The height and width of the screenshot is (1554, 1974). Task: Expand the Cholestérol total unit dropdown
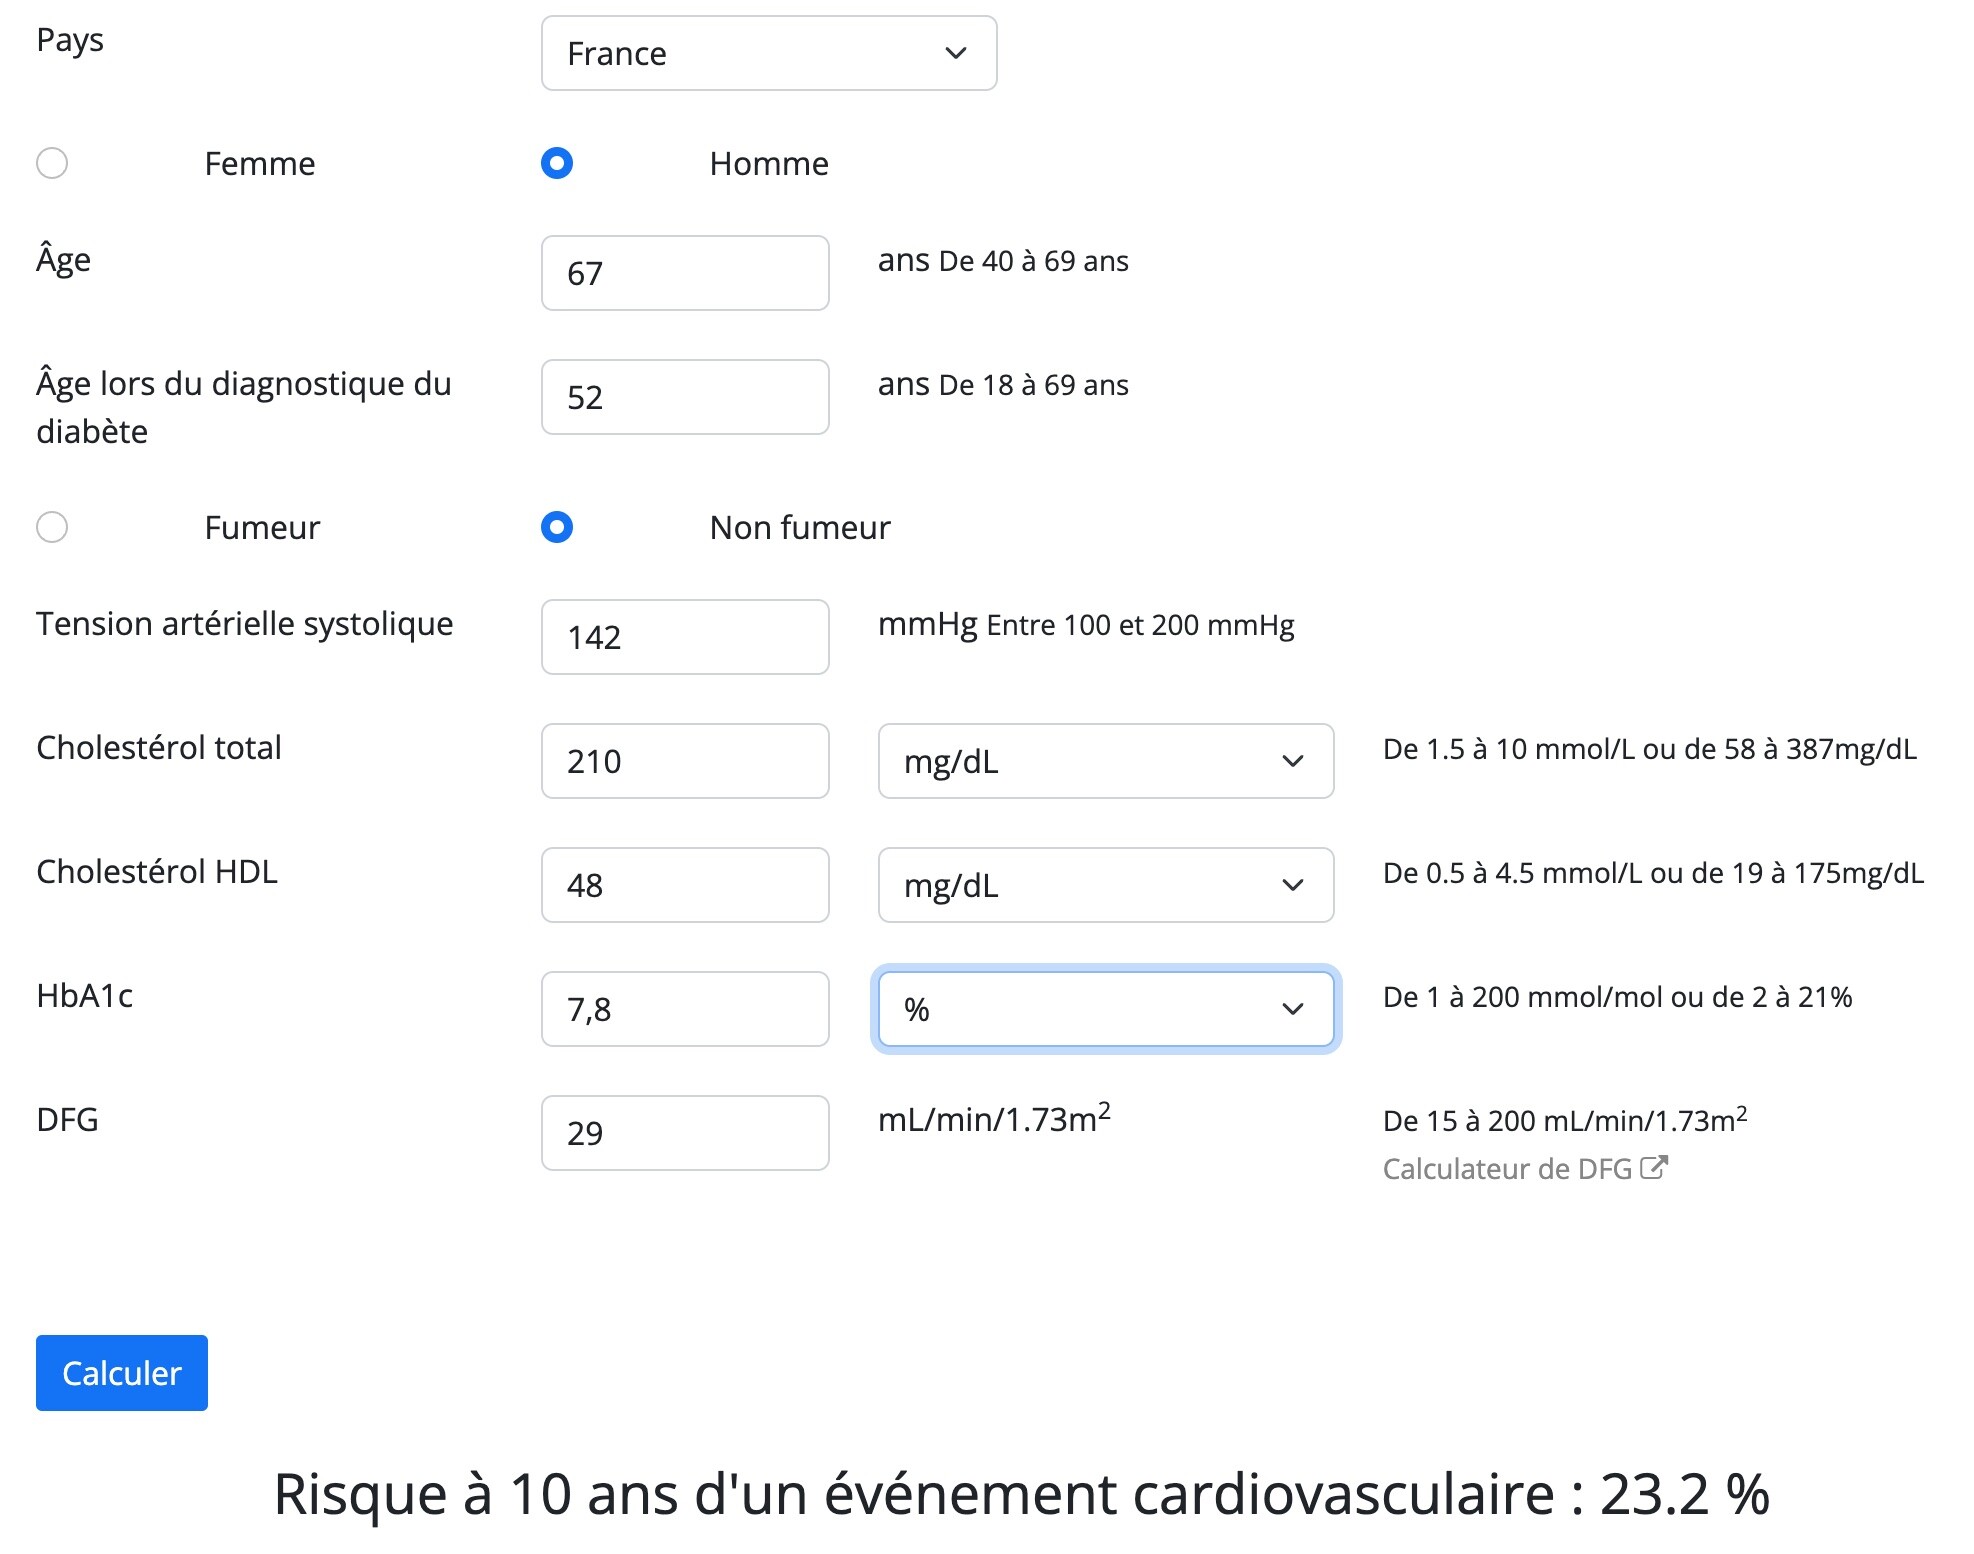(1105, 761)
